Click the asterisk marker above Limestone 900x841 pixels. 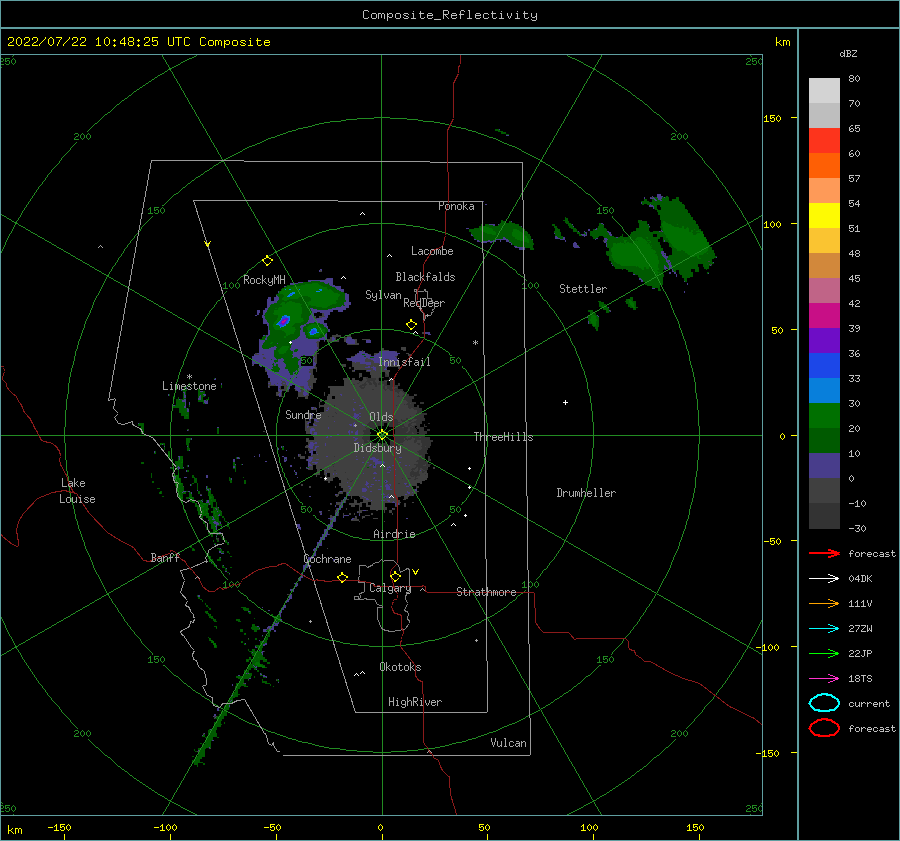pos(189,377)
